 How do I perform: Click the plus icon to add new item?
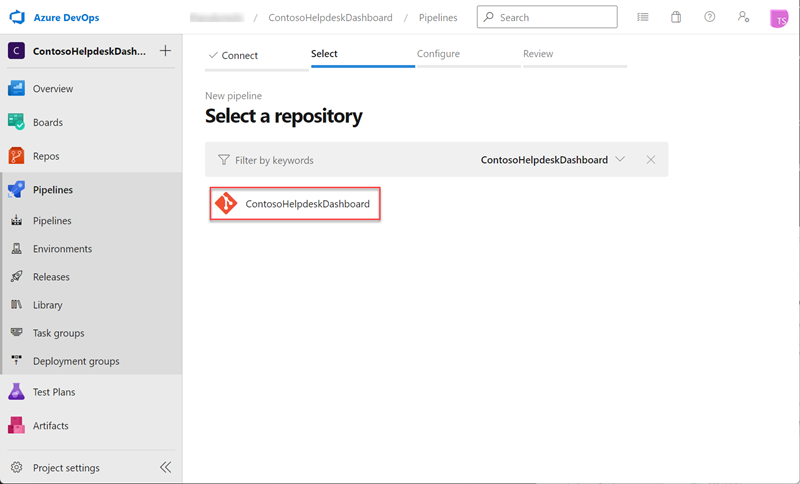point(165,50)
